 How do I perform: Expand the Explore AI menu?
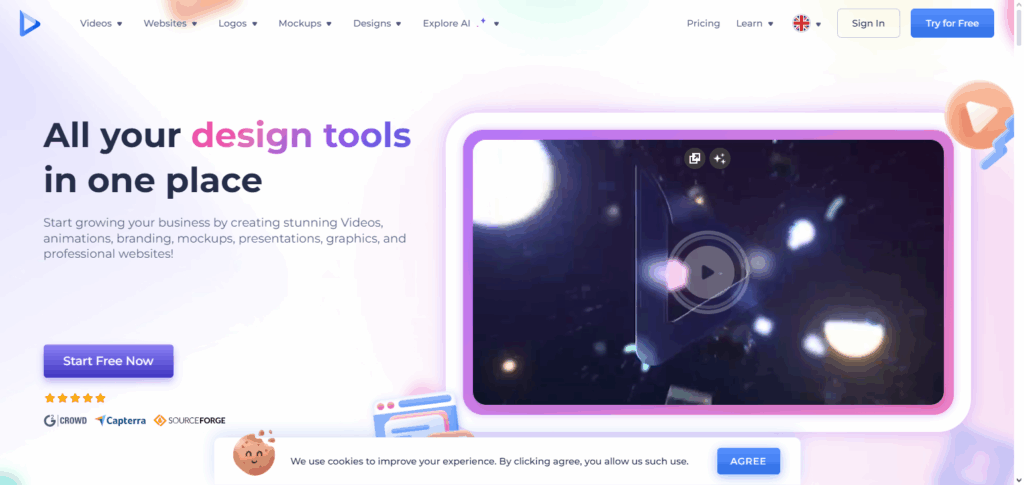pos(461,23)
